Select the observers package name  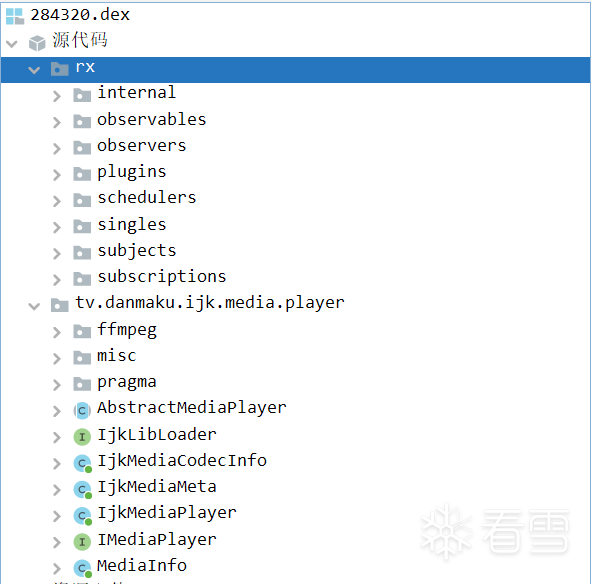pos(142,145)
